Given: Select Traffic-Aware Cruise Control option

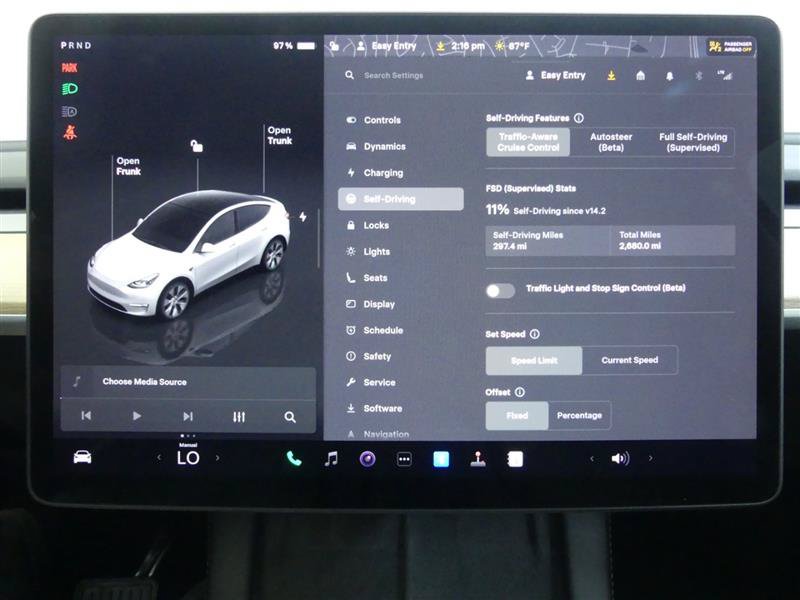Looking at the screenshot, I should pyautogui.click(x=528, y=142).
